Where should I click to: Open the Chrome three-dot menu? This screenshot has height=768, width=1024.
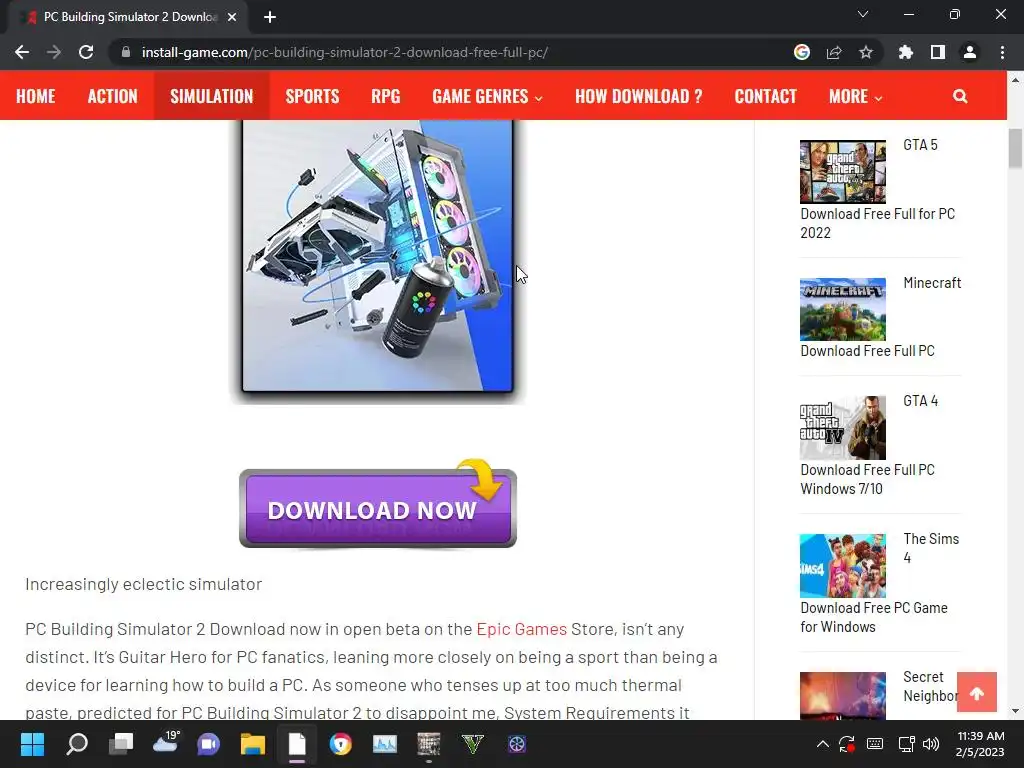coord(1002,52)
